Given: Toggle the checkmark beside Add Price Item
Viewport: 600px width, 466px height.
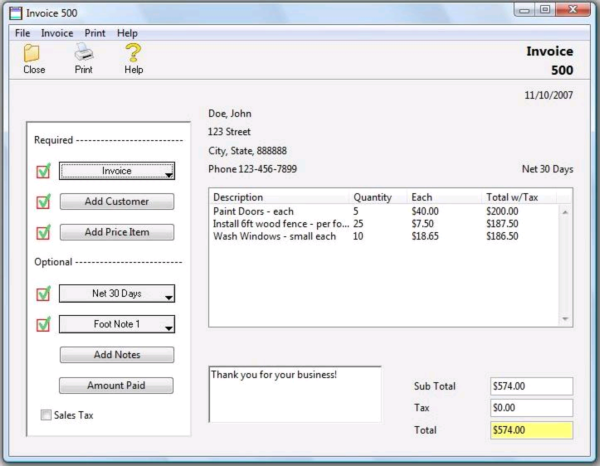Looking at the screenshot, I should [43, 233].
